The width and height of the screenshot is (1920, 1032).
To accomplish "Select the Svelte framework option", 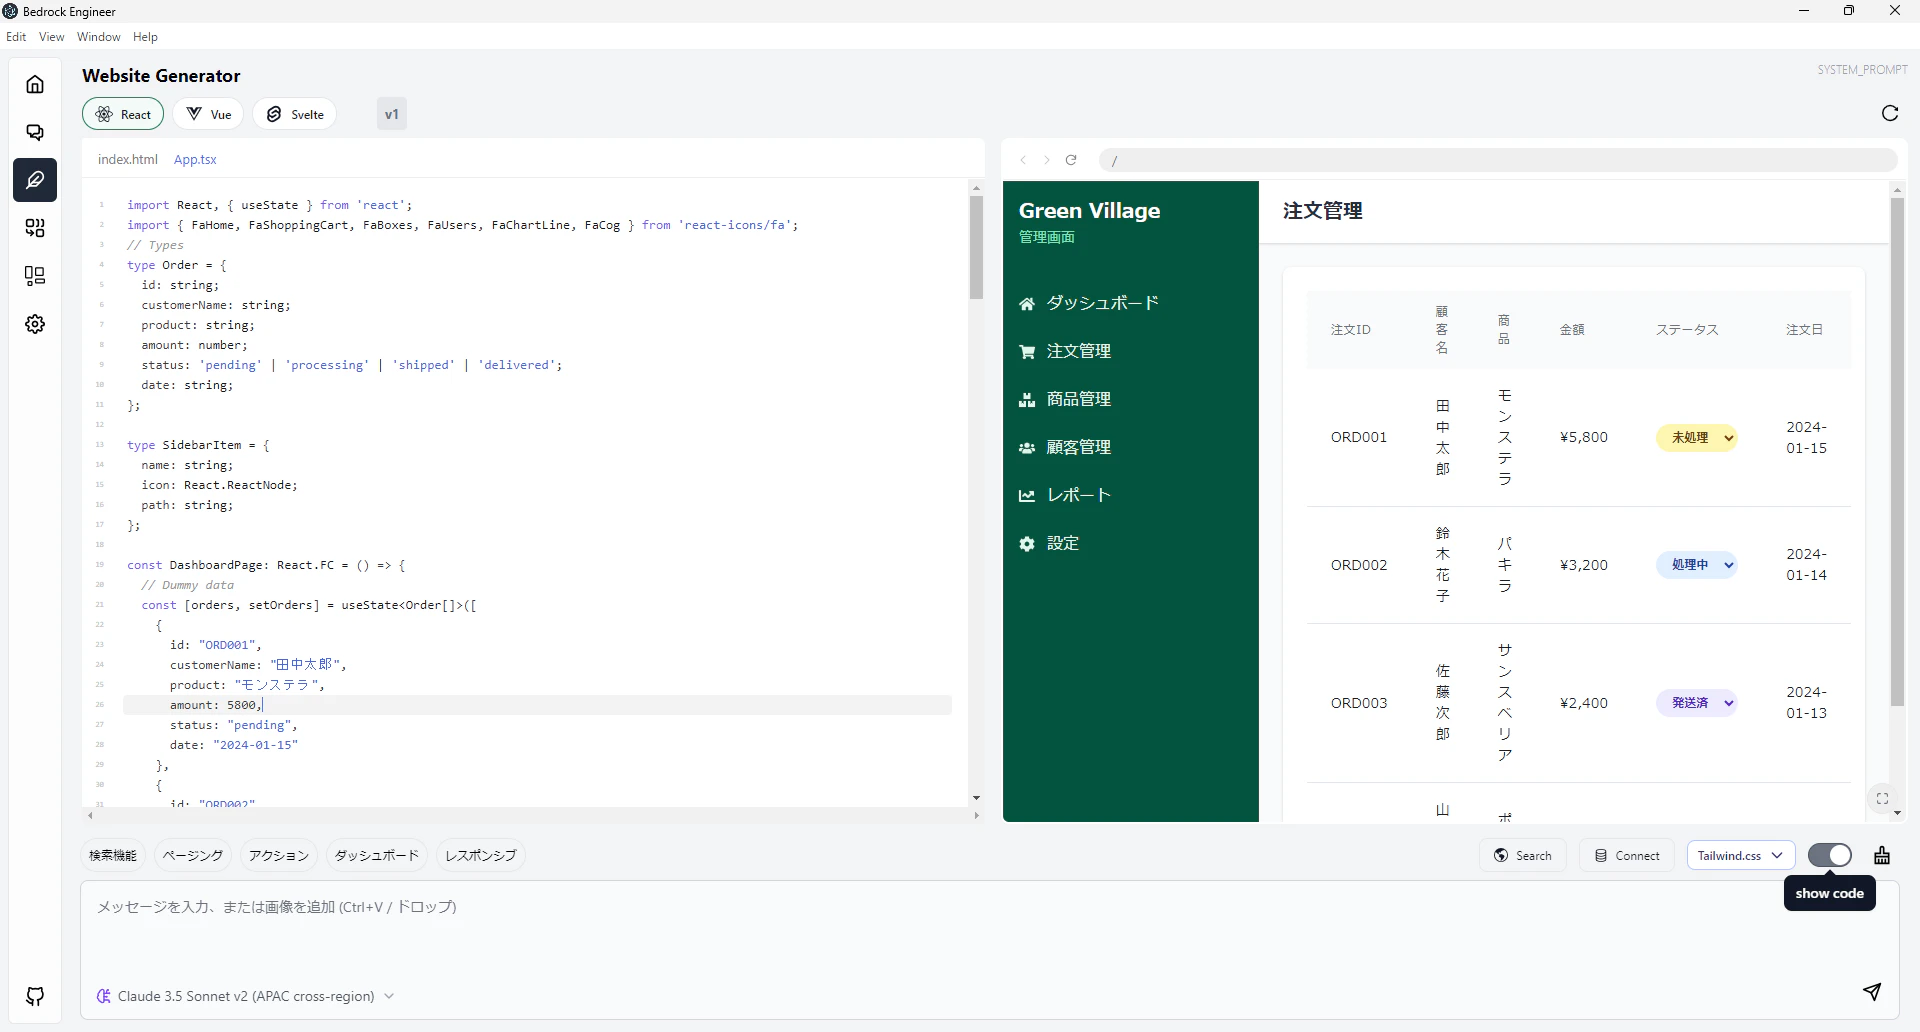I will tap(295, 114).
